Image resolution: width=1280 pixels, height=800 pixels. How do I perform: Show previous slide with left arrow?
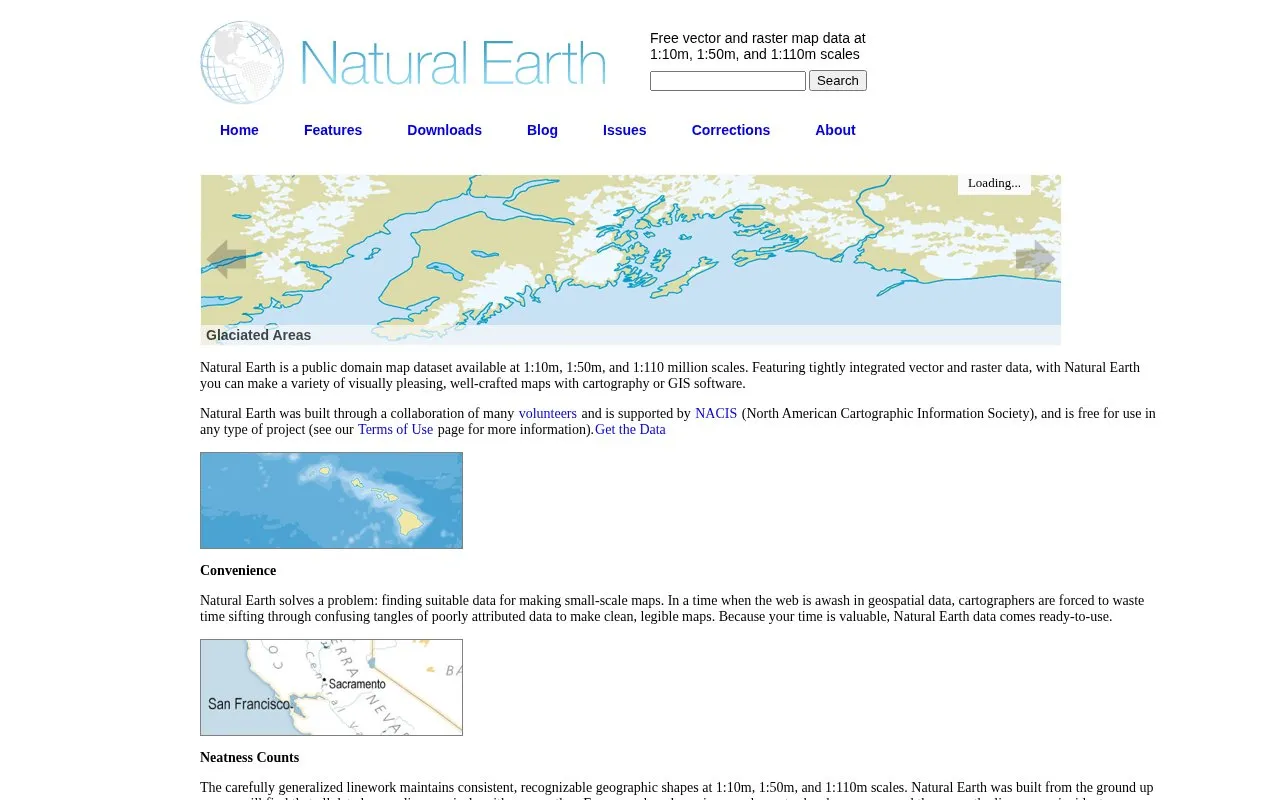(x=226, y=259)
